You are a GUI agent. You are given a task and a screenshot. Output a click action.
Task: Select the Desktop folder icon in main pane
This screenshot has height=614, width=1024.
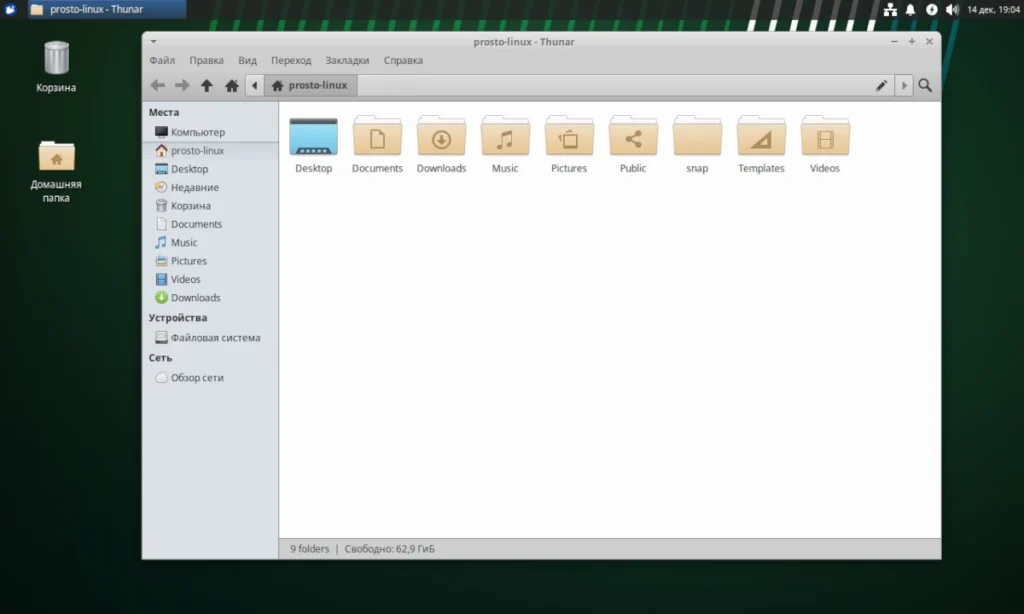click(313, 137)
